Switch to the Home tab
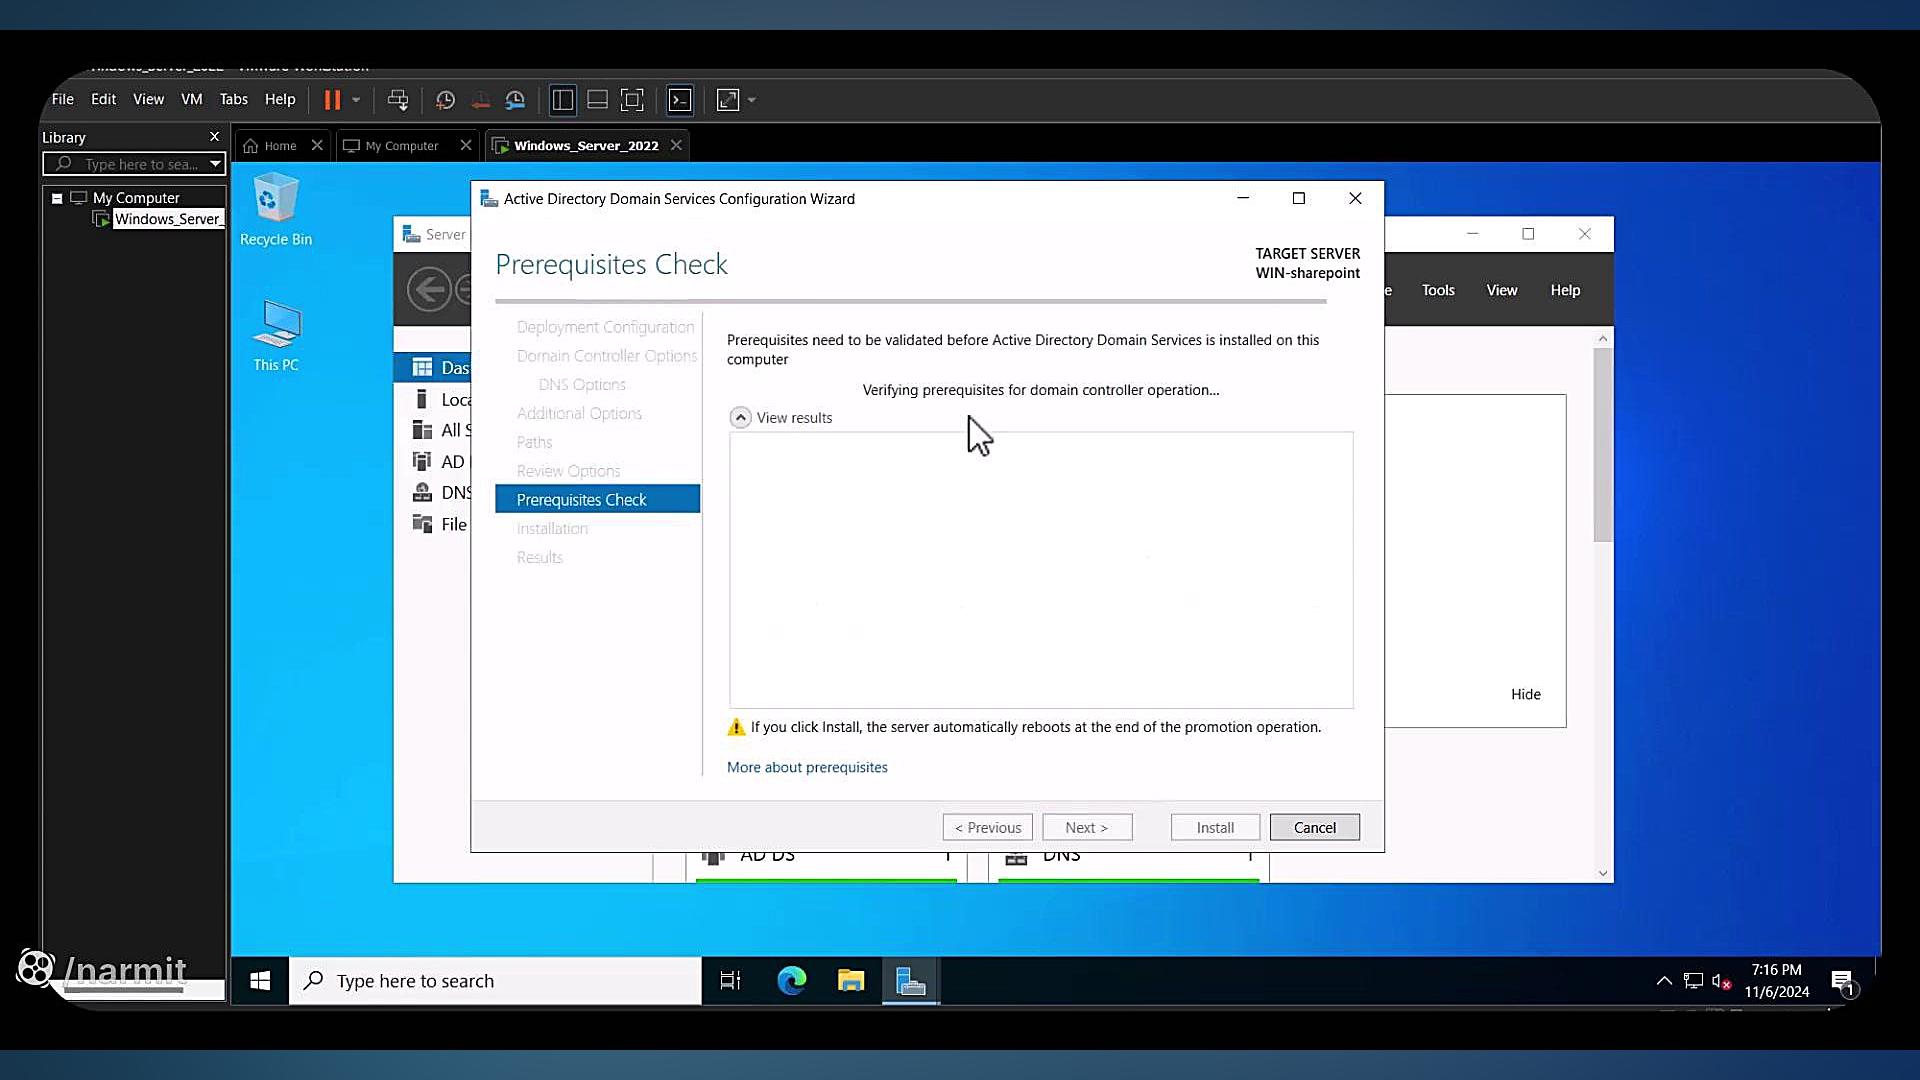 tap(271, 146)
